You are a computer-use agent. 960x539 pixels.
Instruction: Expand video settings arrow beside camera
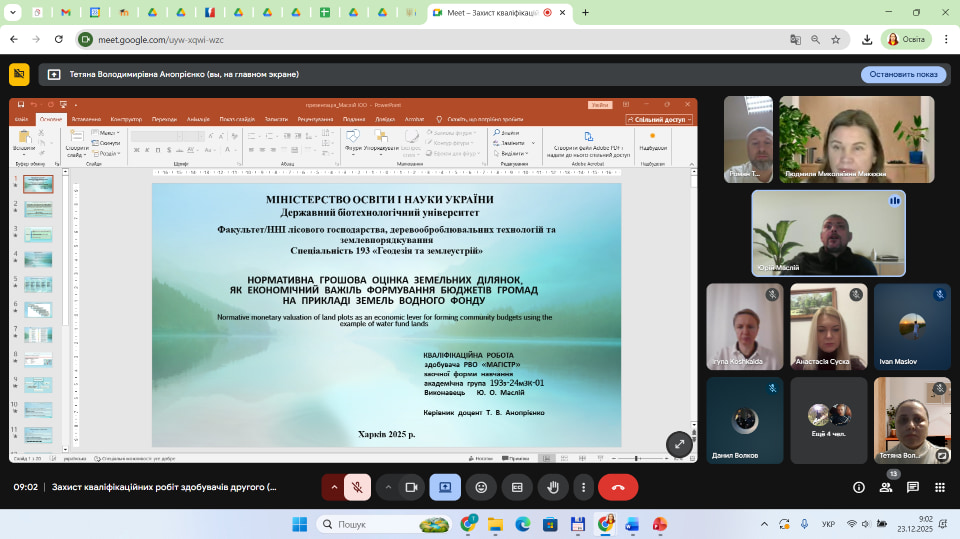(x=388, y=487)
